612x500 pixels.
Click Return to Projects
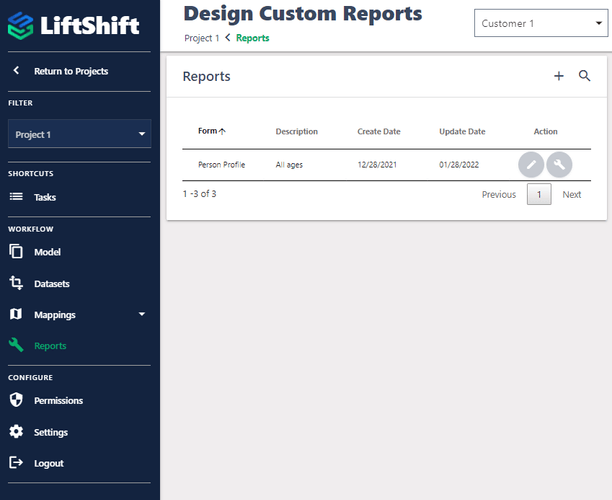pyautogui.click(x=70, y=71)
